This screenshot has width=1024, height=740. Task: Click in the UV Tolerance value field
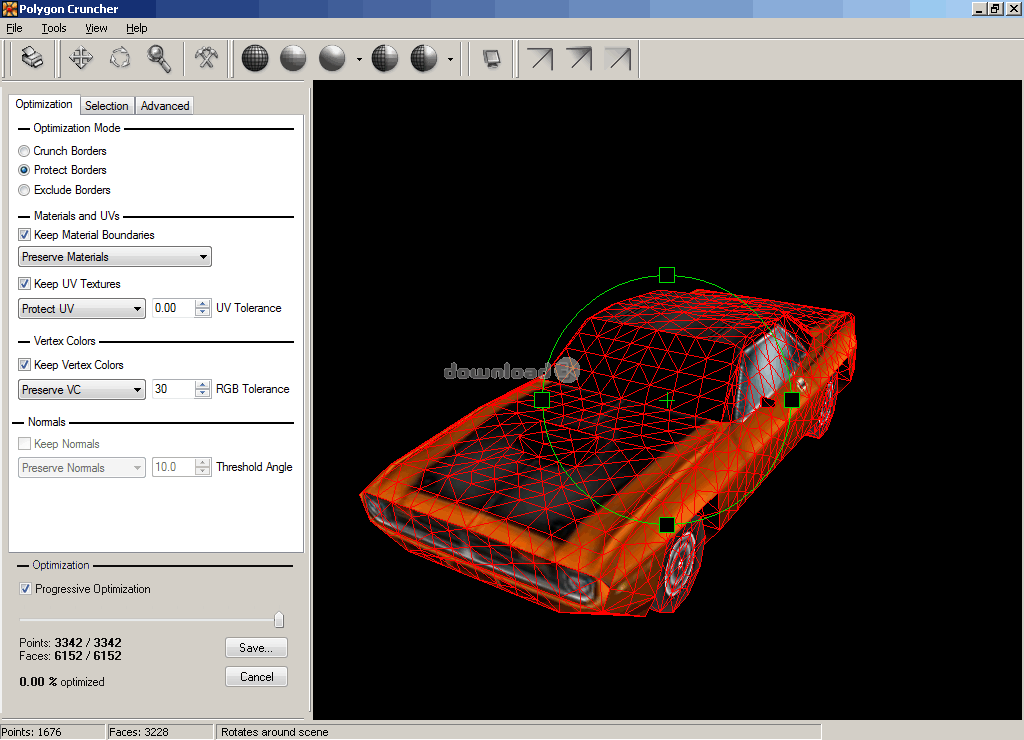[174, 308]
